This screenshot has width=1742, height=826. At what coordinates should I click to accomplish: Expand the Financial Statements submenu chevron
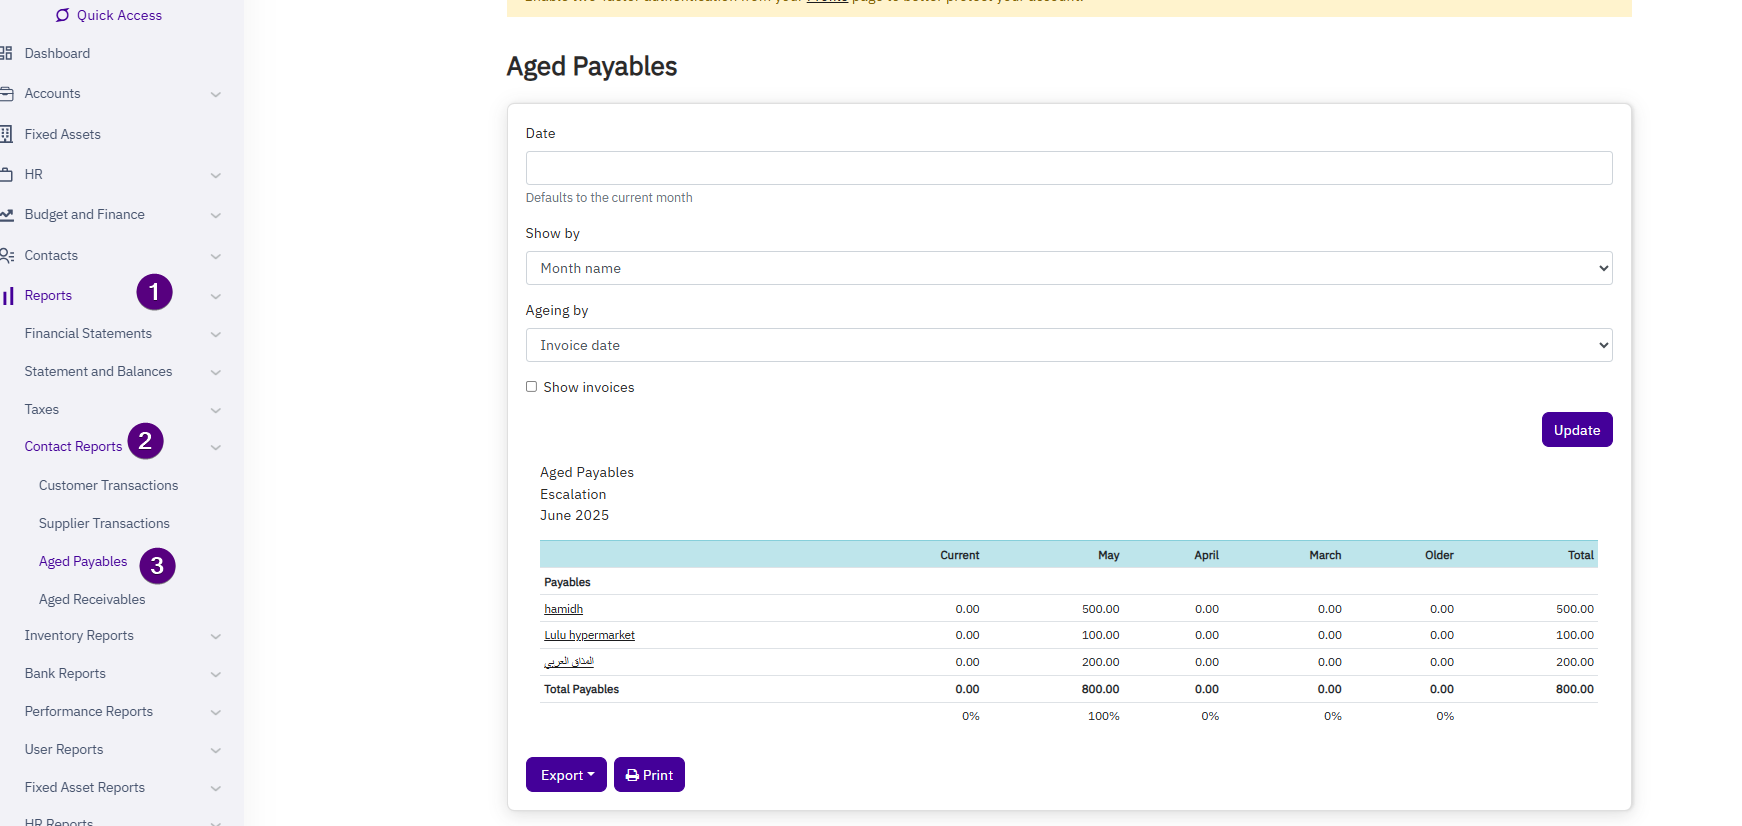coord(216,334)
